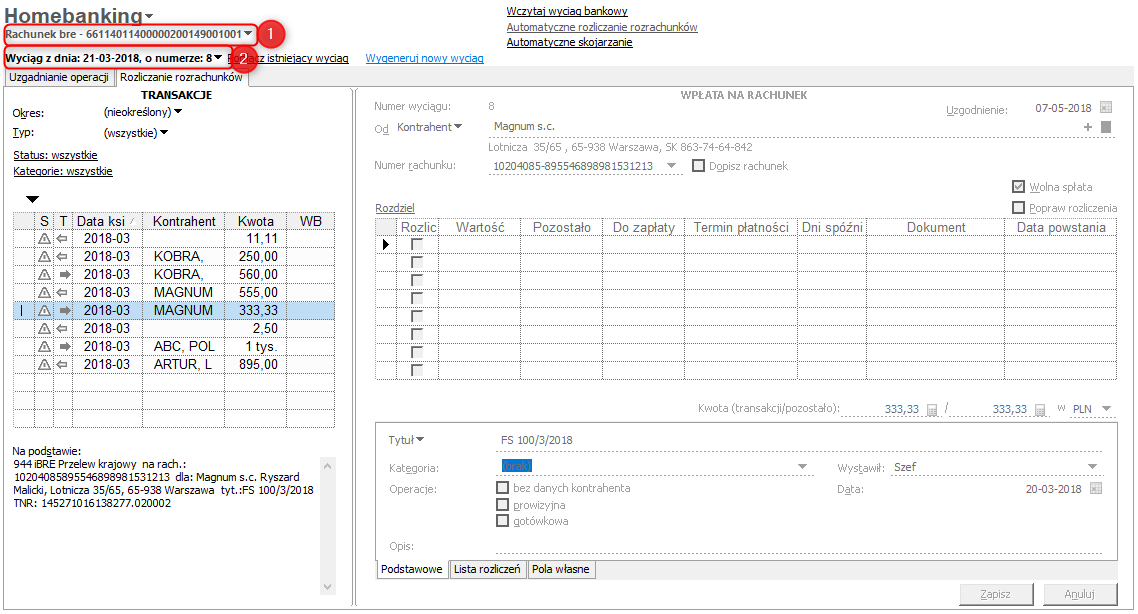1138x614 pixels.
Task: Open Typ (wszystkie) dropdown
Action: coord(163,132)
